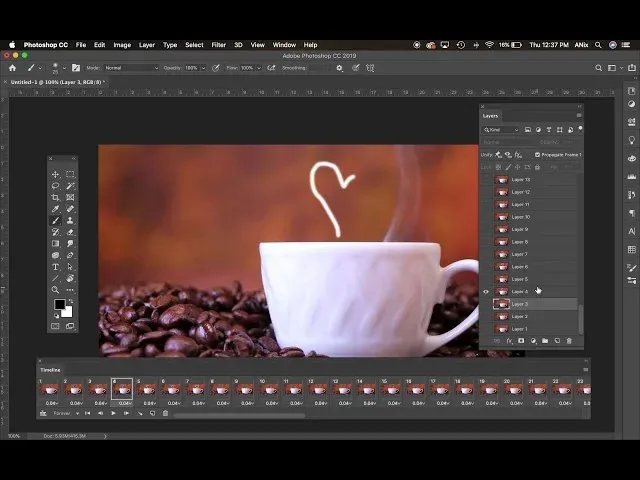
Task: Add layer mask icon in Layers panel
Action: coord(521,341)
